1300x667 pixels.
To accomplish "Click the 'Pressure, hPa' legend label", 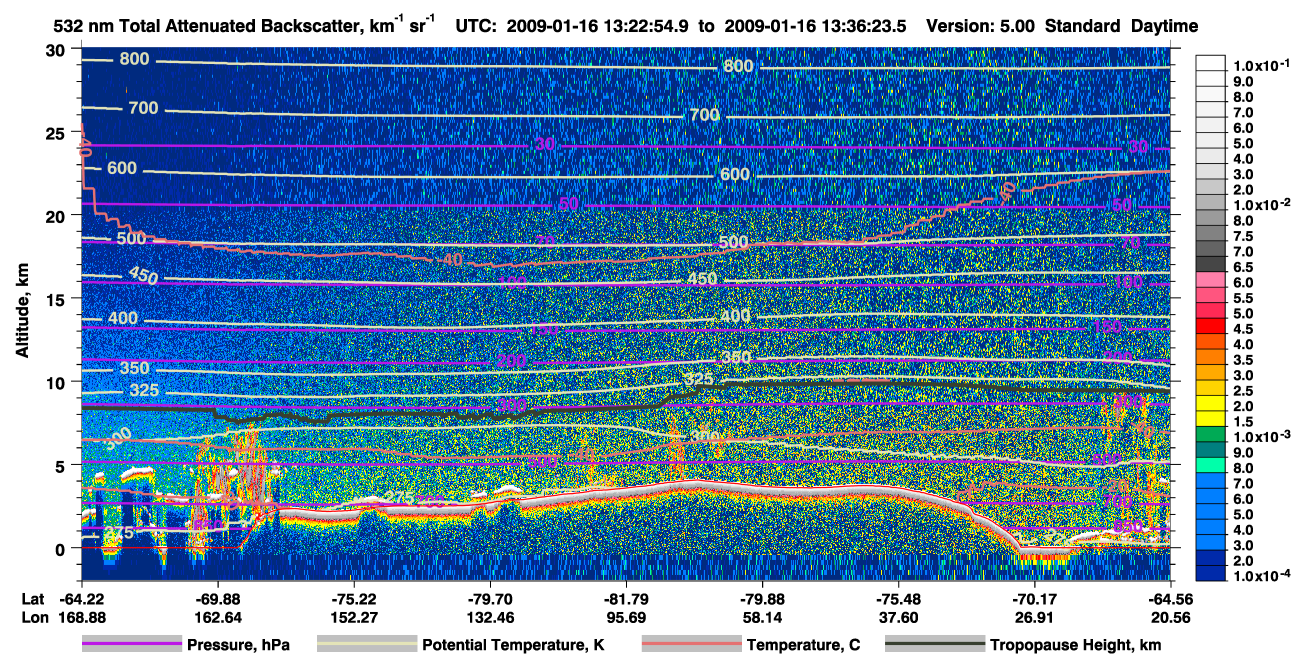I will click(237, 646).
